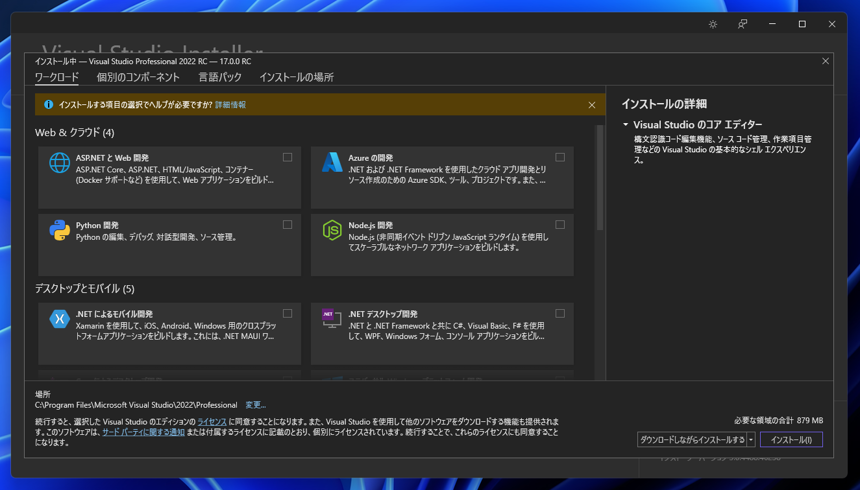Click the feedback icon in title bar
Screen dimensions: 860x490
pos(743,24)
